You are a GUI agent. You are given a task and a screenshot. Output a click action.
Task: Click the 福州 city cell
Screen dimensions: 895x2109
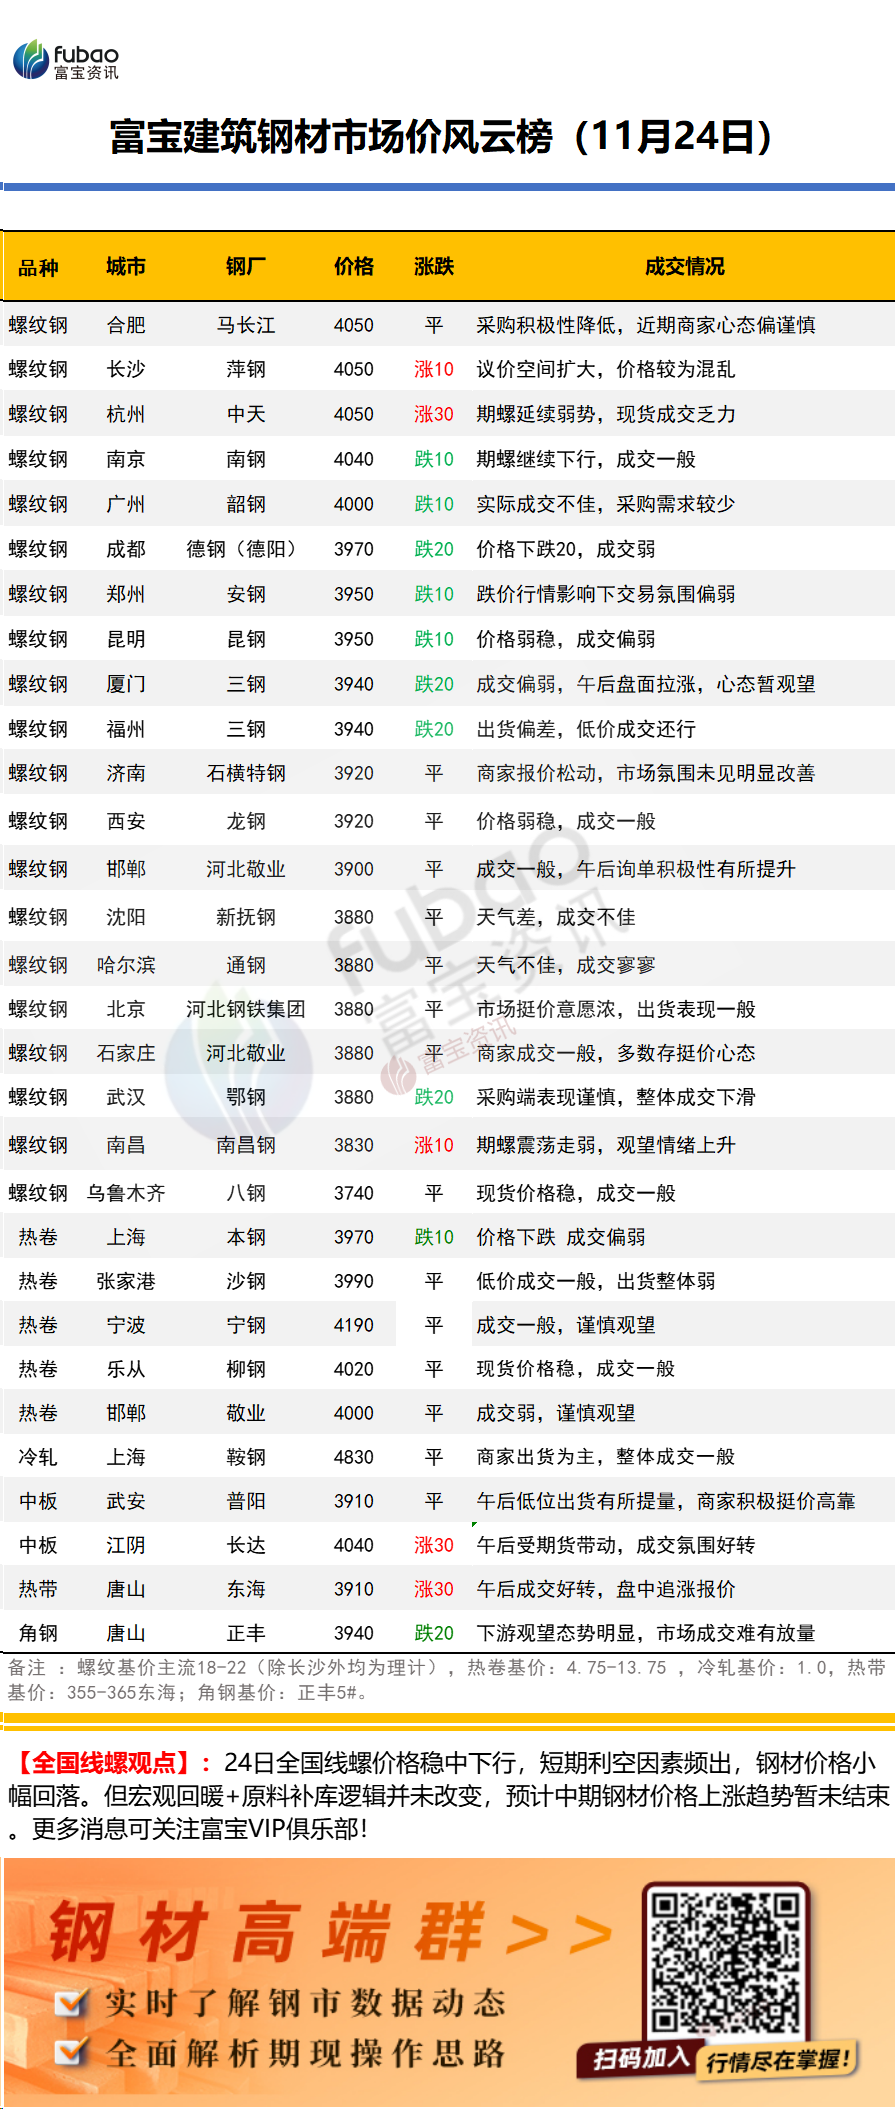tap(126, 729)
